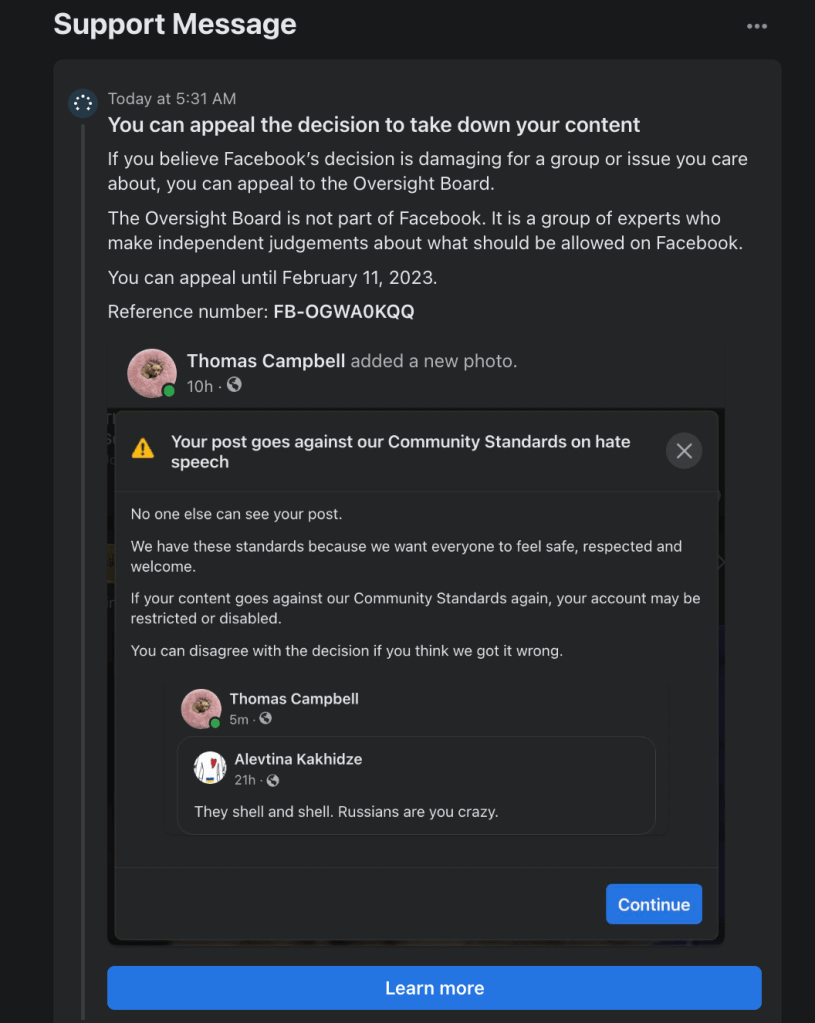815x1023 pixels.
Task: Click the 21h timestamp on shared post
Action: (246, 780)
